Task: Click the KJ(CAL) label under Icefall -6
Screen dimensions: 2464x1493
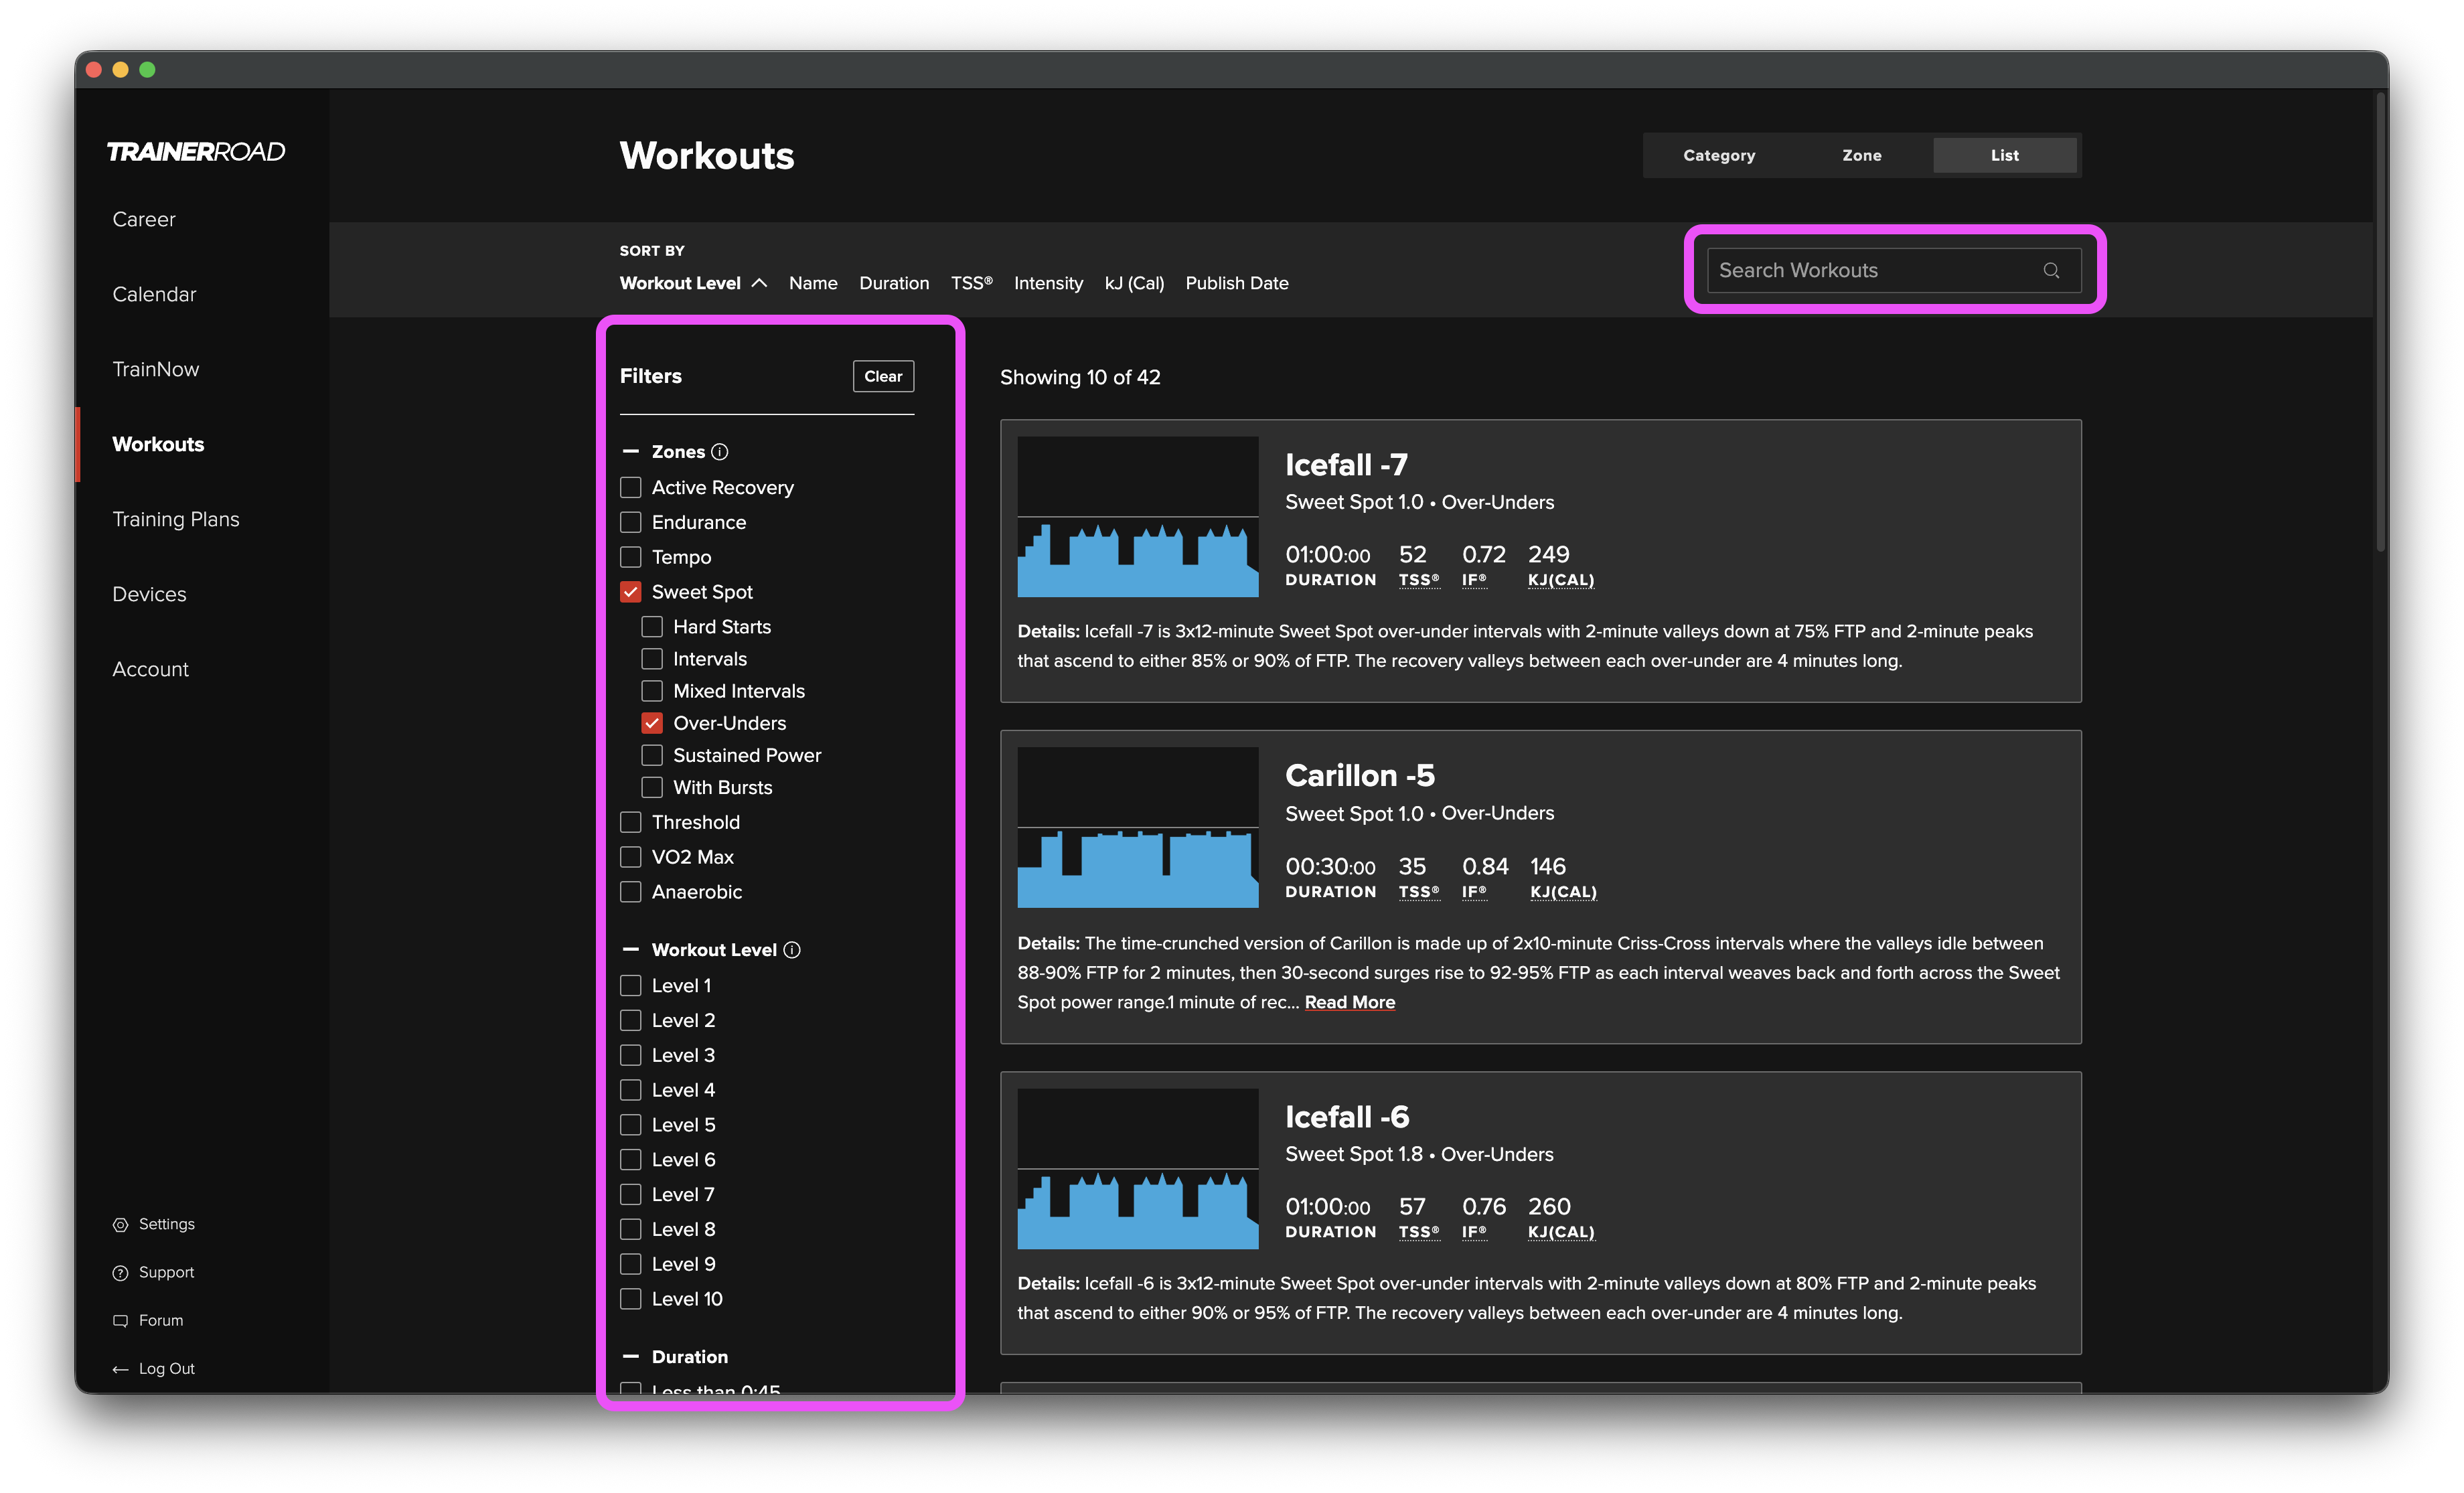Action: click(x=1561, y=1232)
